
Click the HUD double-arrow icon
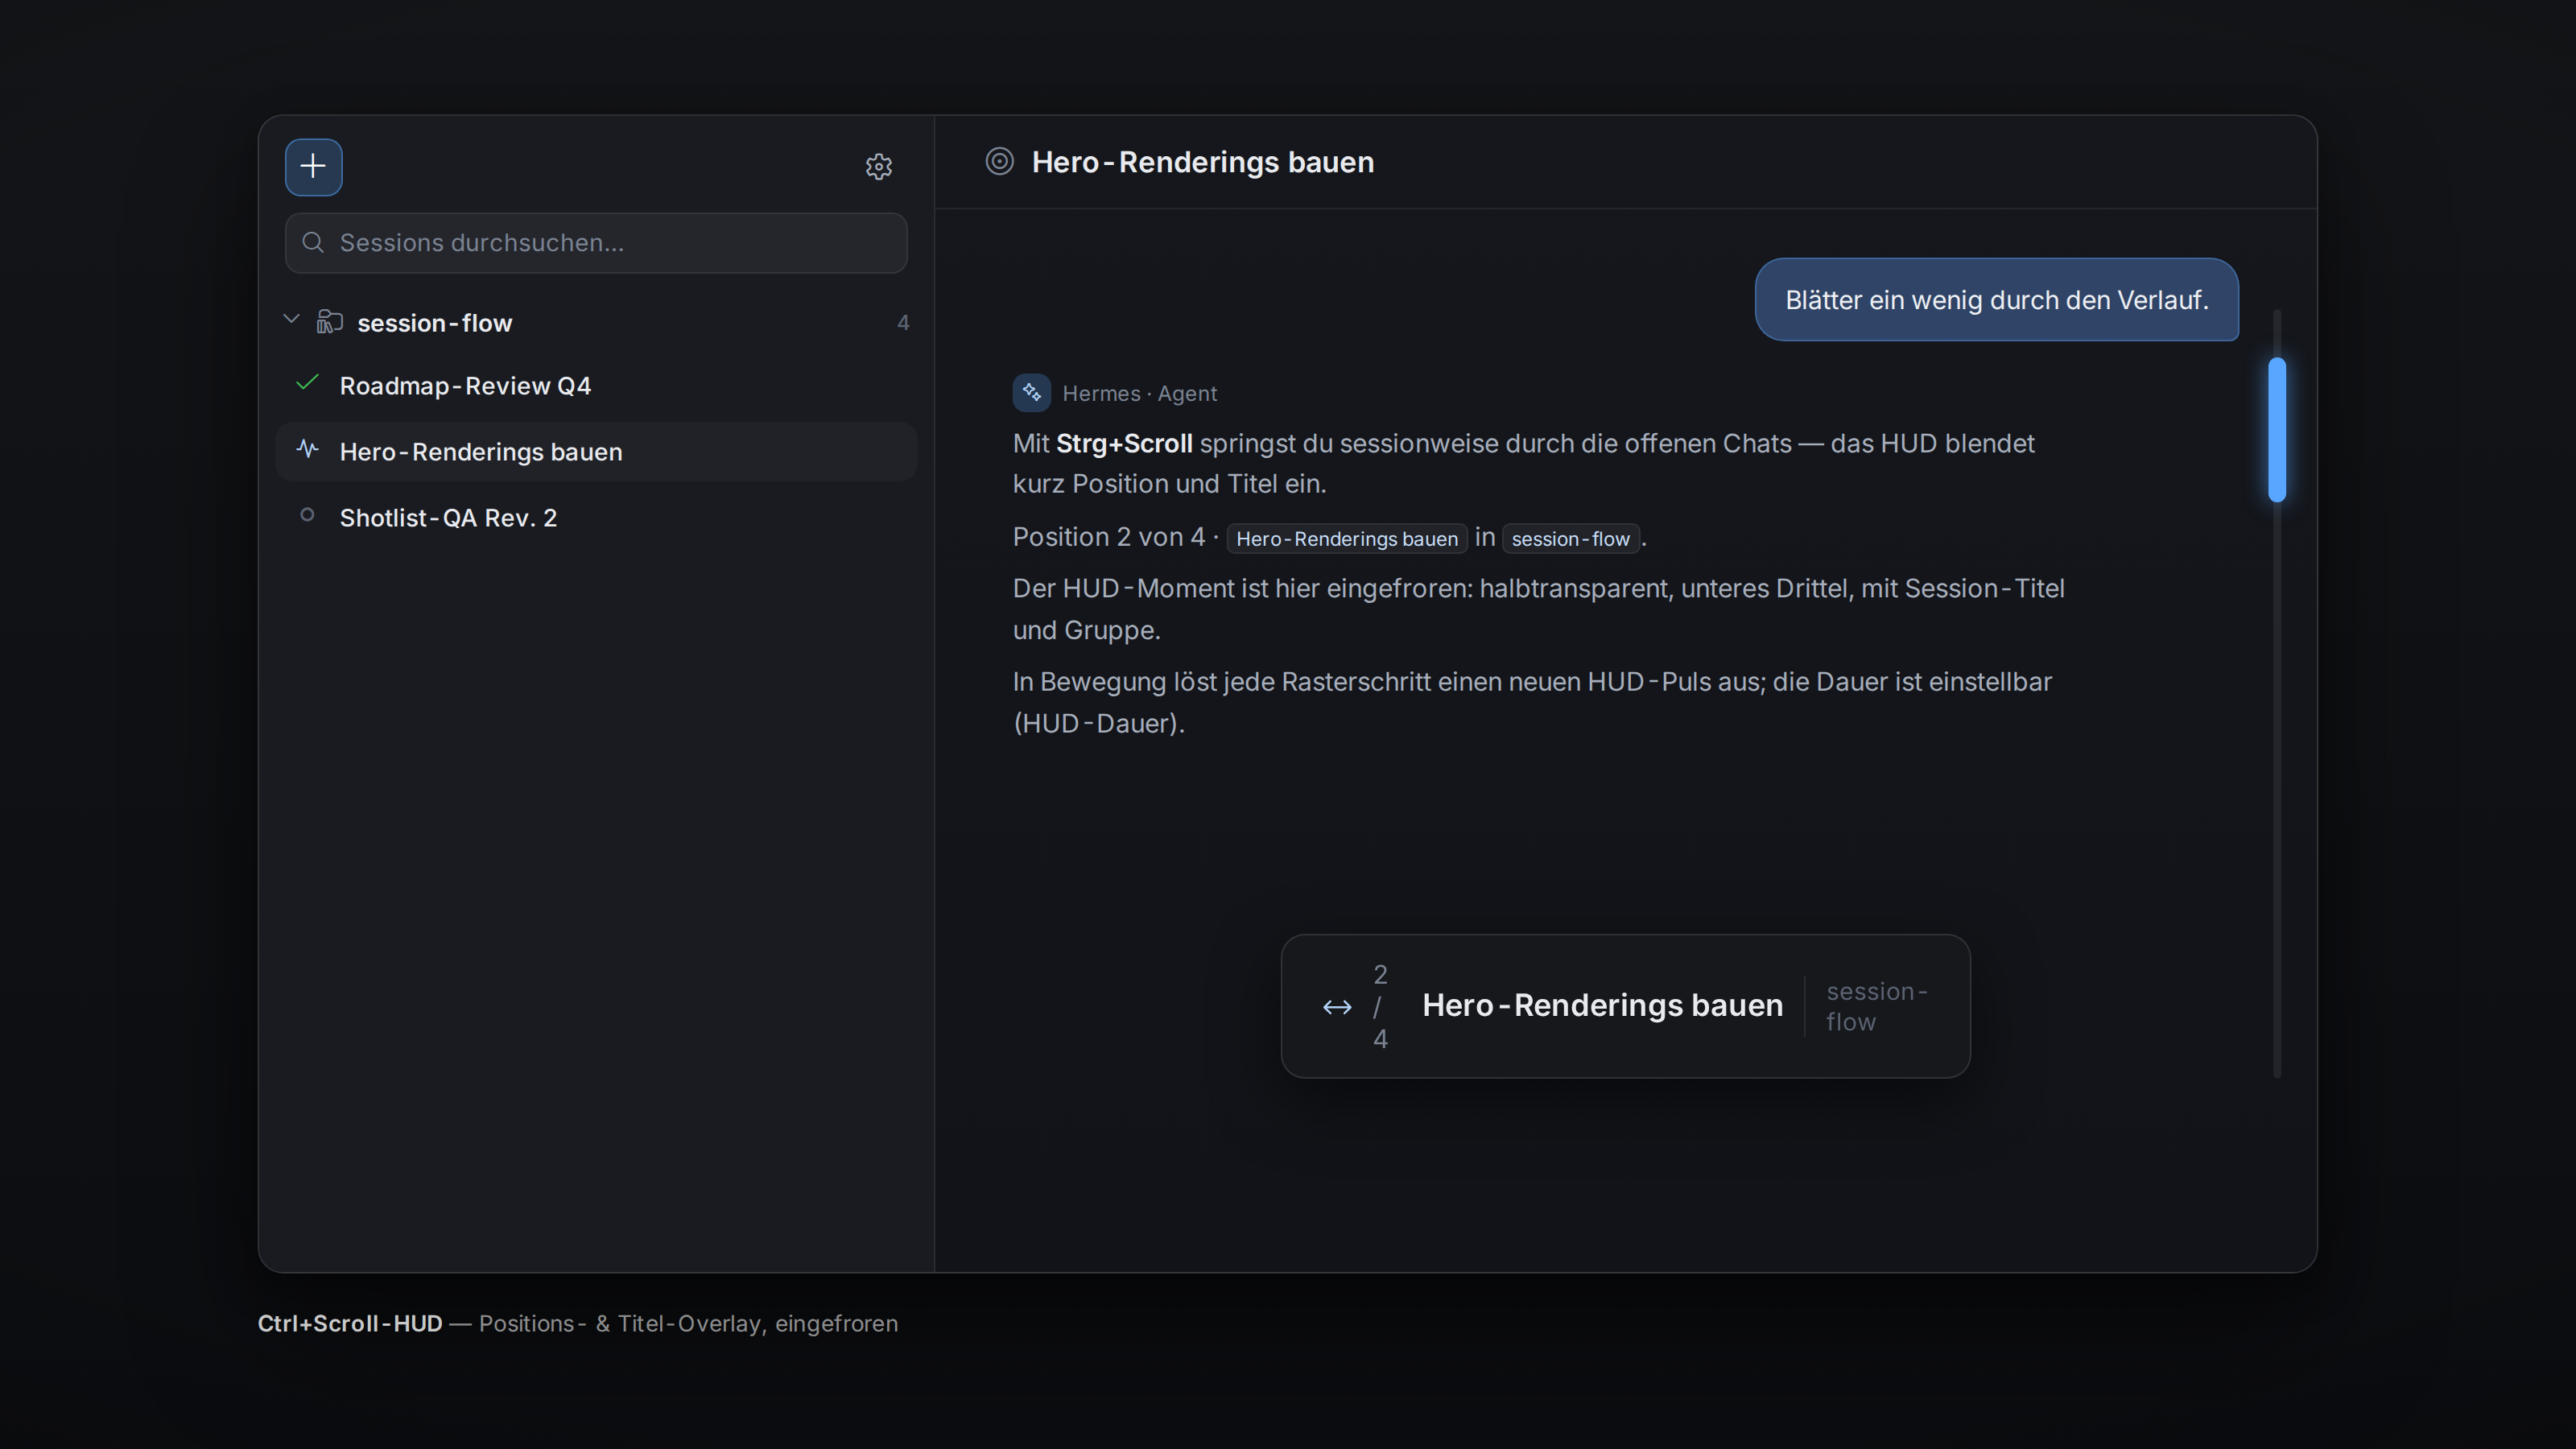click(x=1337, y=1008)
